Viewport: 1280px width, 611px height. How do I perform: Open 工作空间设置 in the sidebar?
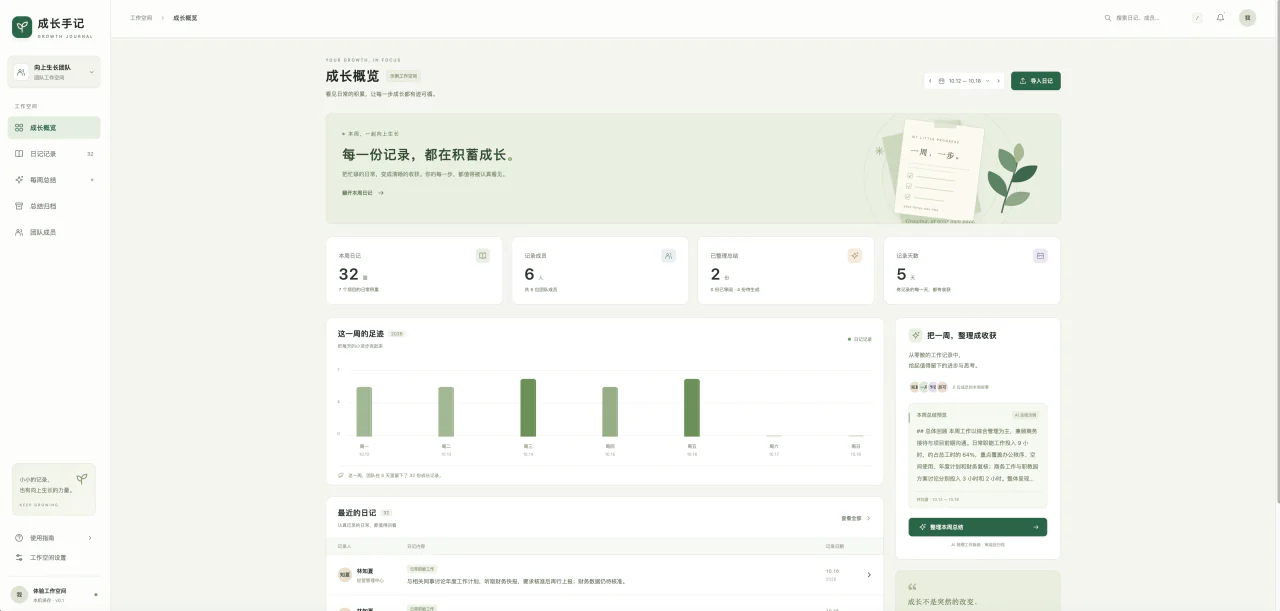tap(55, 557)
